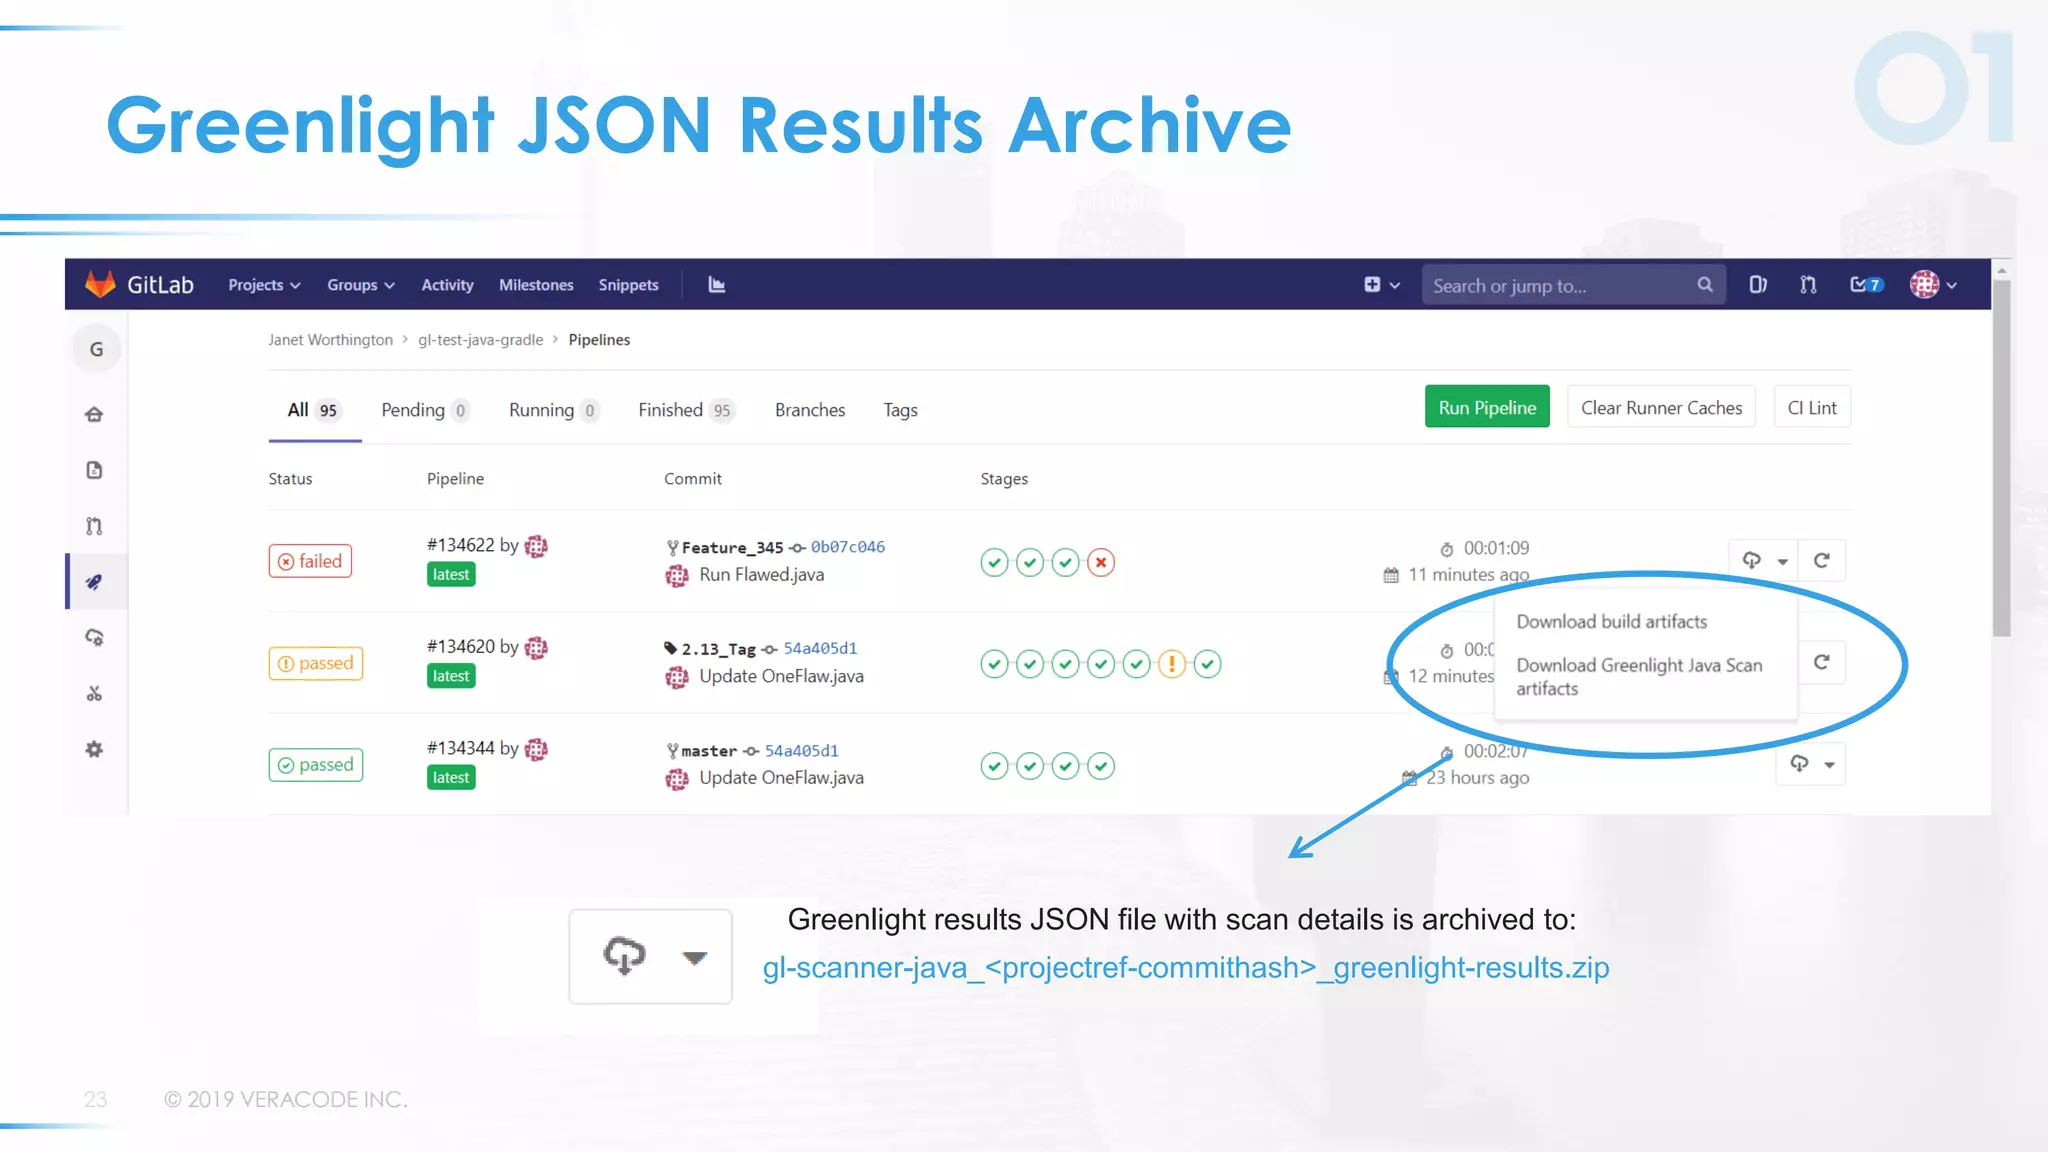2048x1152 pixels.
Task: Open branch Feature_345 link
Action: point(732,547)
